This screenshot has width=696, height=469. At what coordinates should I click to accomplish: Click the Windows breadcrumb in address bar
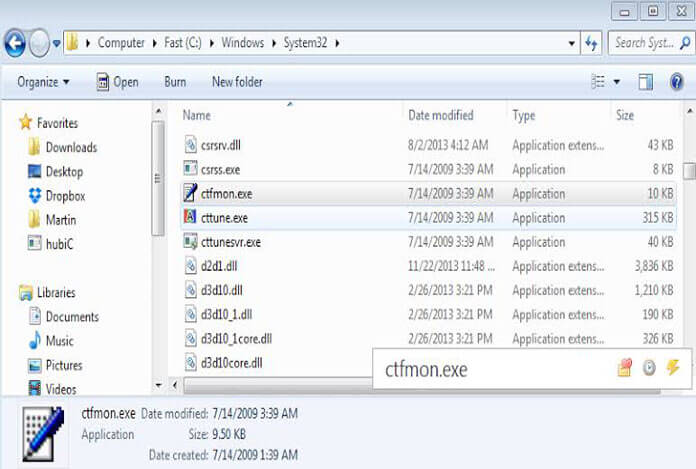[243, 43]
